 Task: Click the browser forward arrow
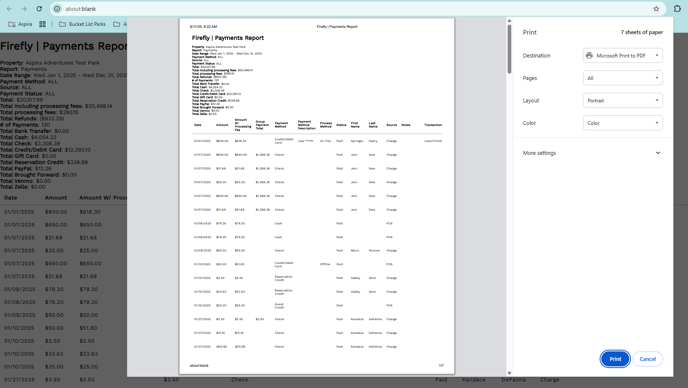24,9
